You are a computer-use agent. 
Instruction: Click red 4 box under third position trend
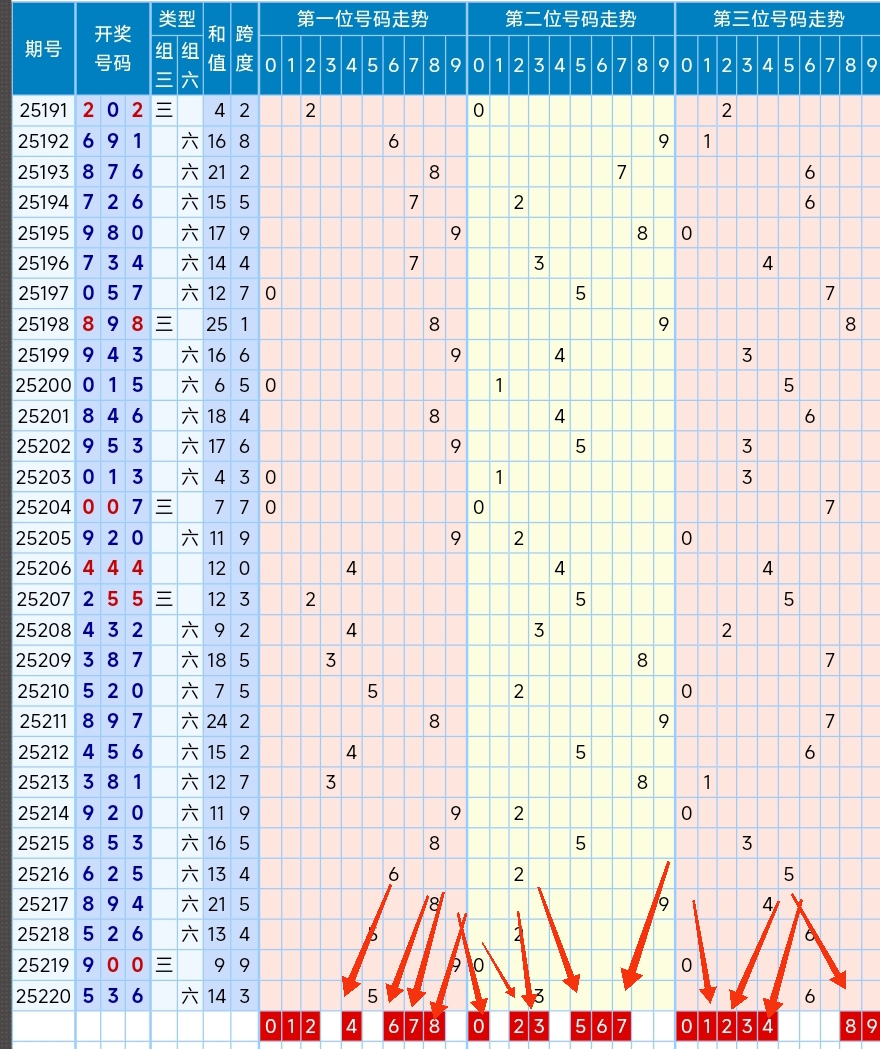pyautogui.click(x=768, y=1026)
